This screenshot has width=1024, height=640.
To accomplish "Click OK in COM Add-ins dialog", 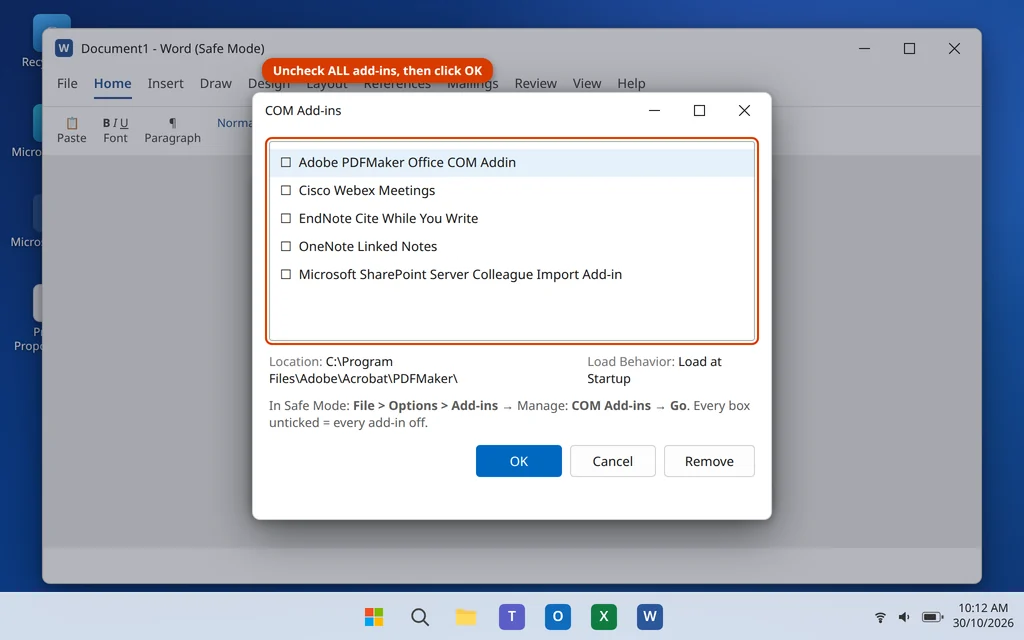I will [x=519, y=461].
